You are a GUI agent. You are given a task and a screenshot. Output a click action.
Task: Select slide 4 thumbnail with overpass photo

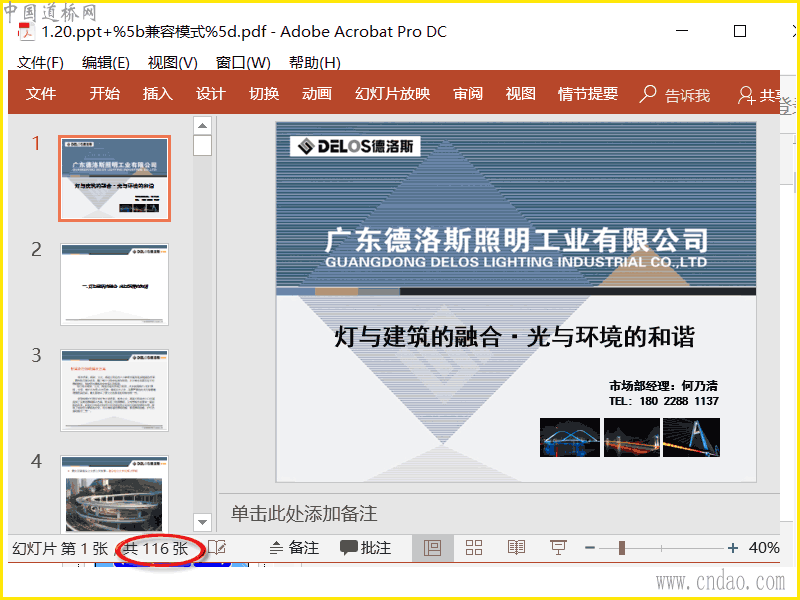point(114,494)
